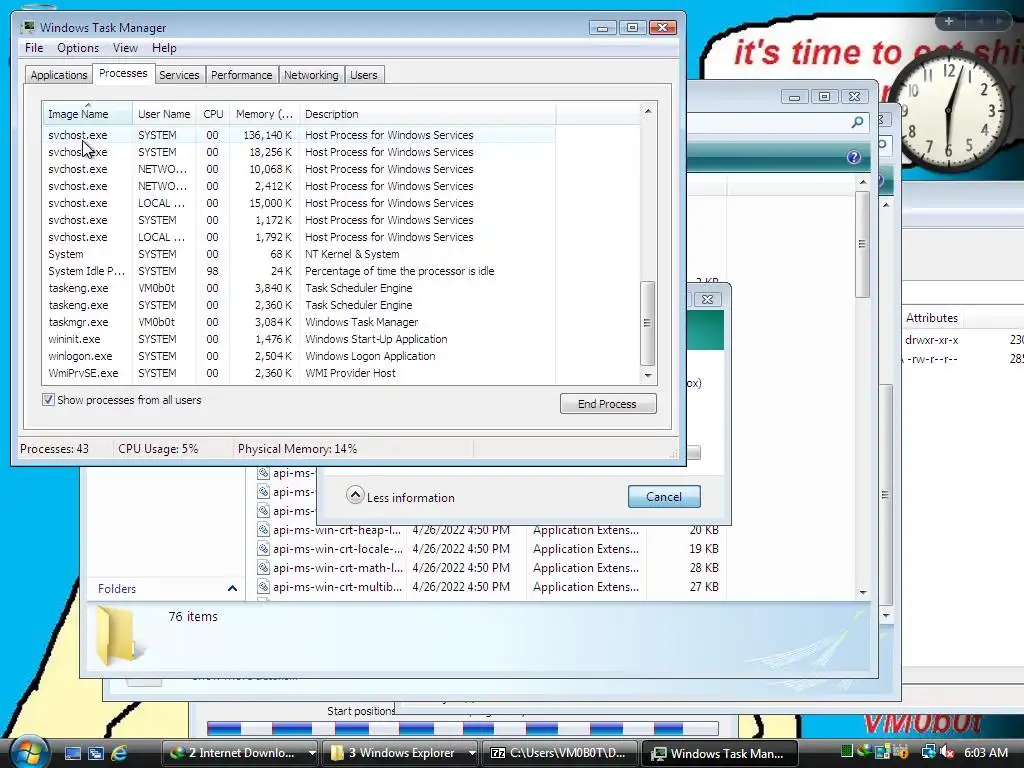Viewport: 1024px width, 768px height.
Task: Switch to the Applications tab
Action: [x=59, y=75]
